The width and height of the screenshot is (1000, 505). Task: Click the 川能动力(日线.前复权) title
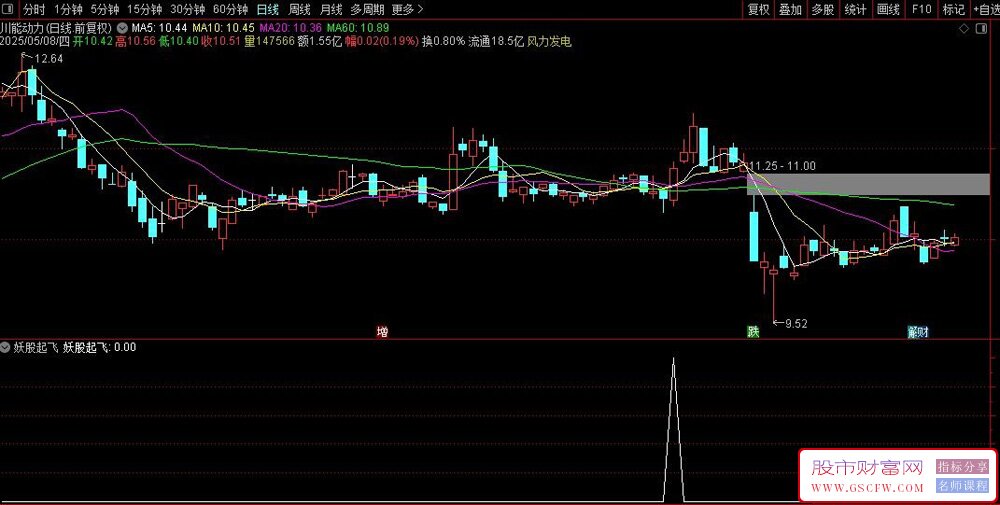coord(57,28)
